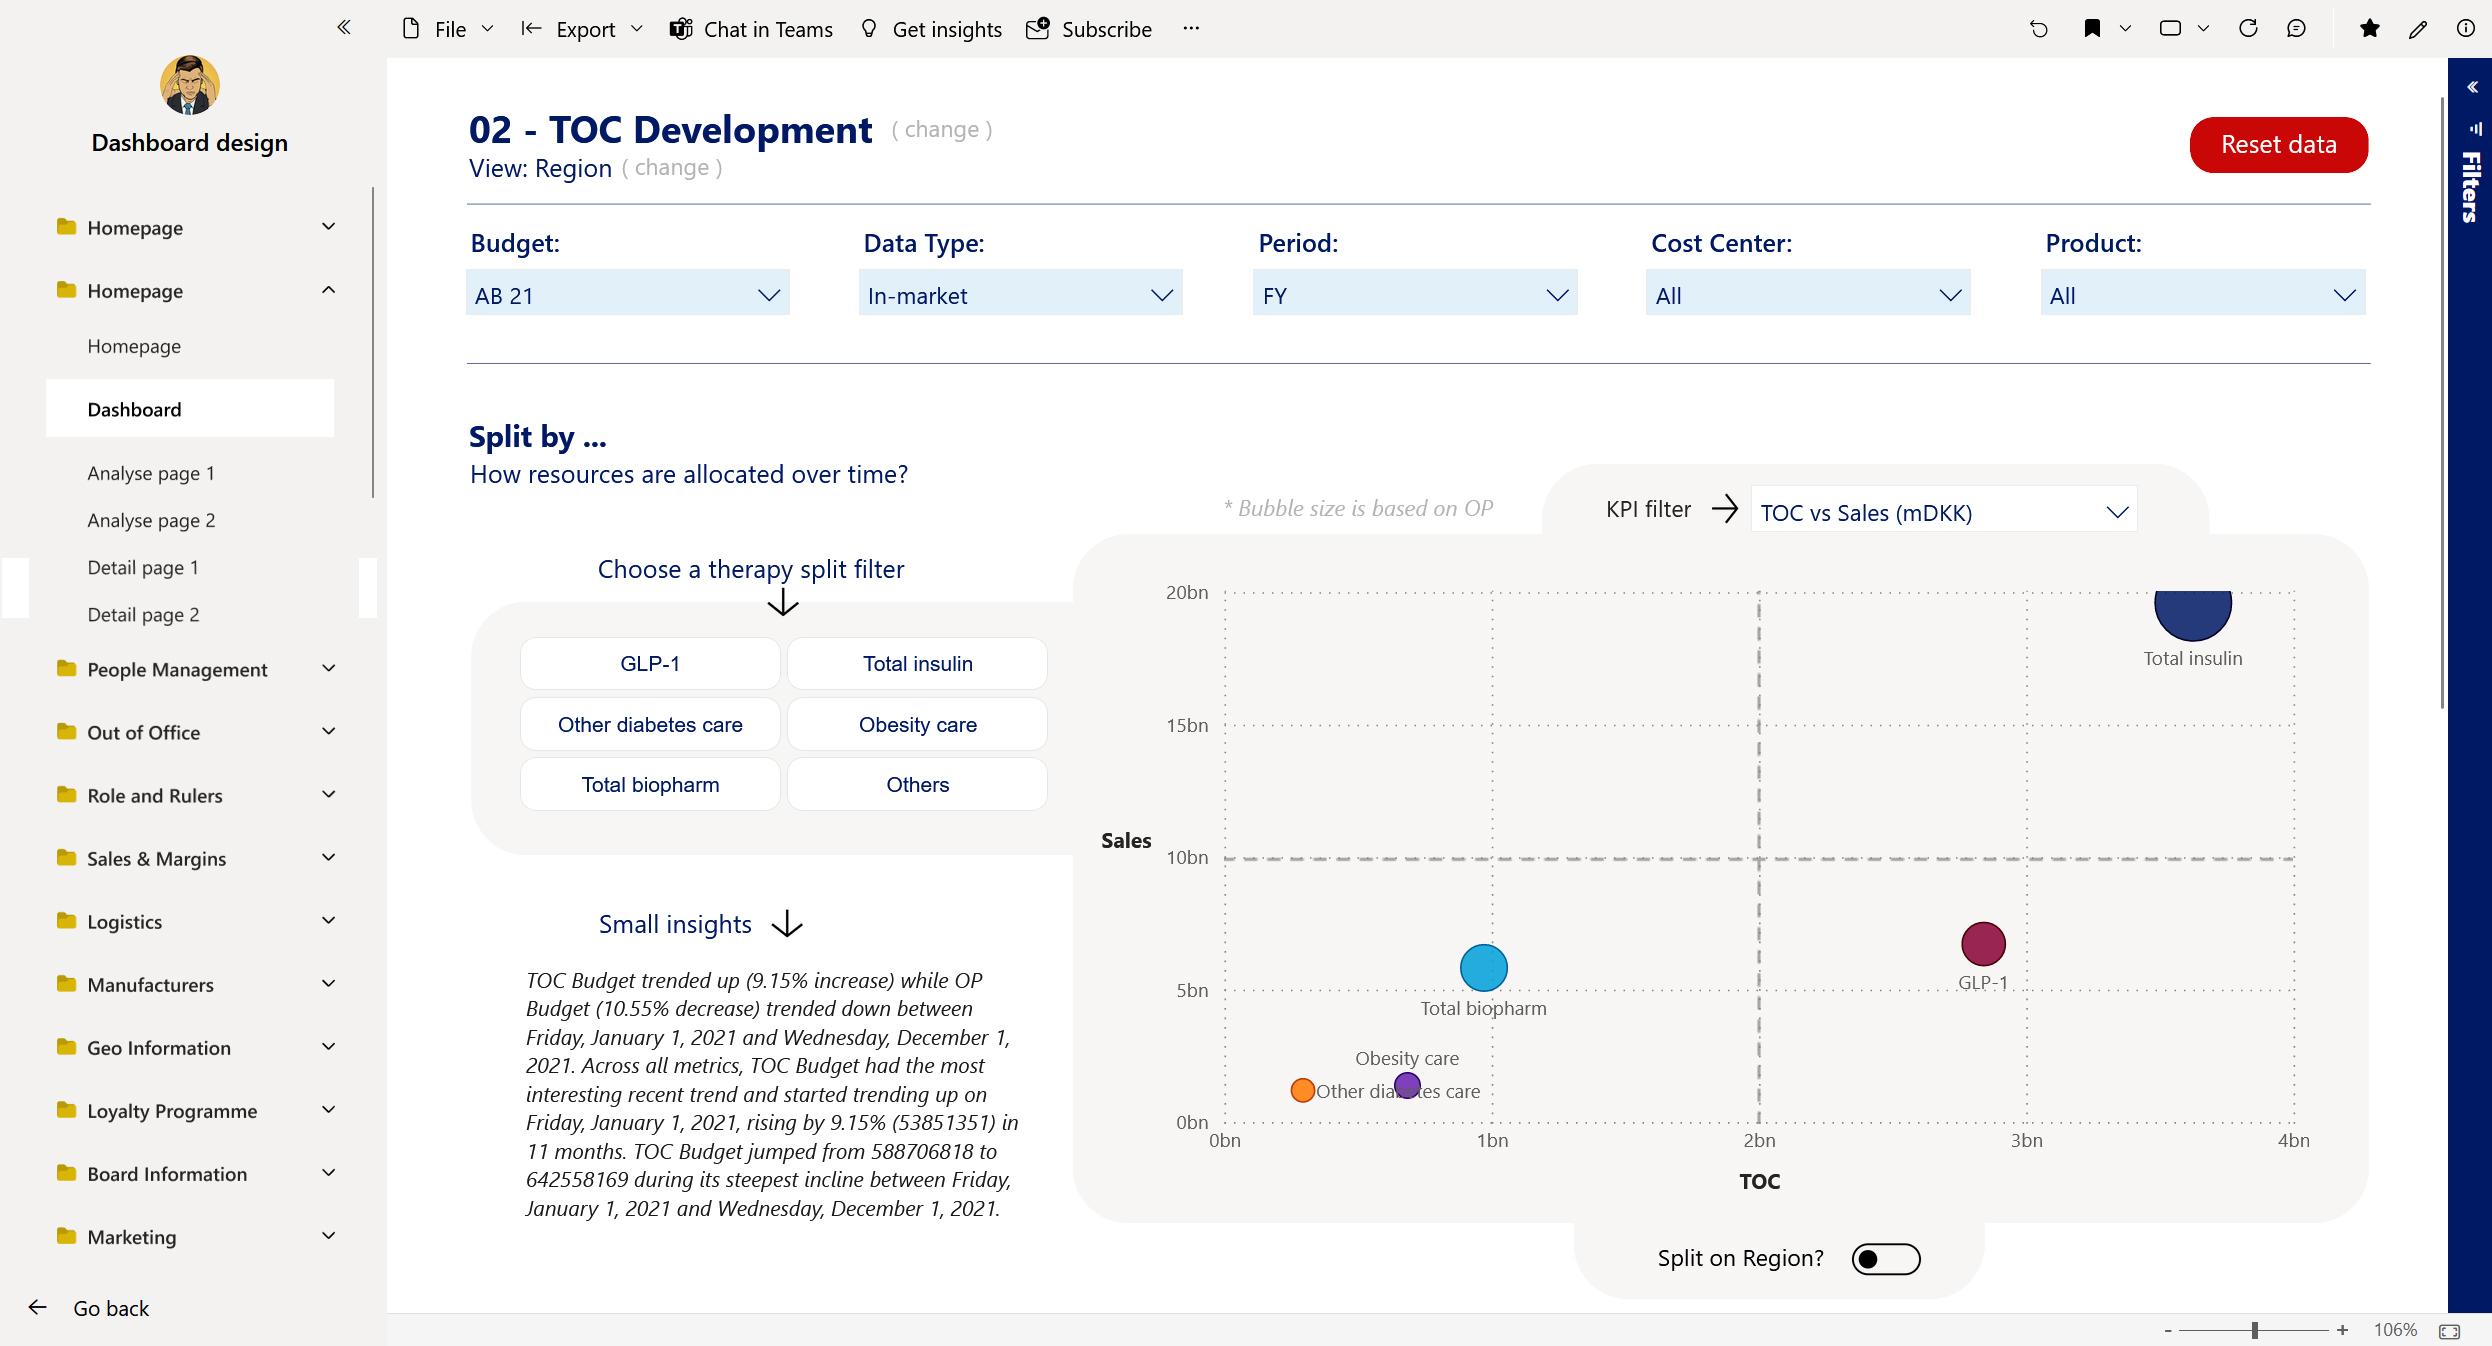2492x1346 pixels.
Task: Select the Obesity care therapy split filter
Action: 916,724
